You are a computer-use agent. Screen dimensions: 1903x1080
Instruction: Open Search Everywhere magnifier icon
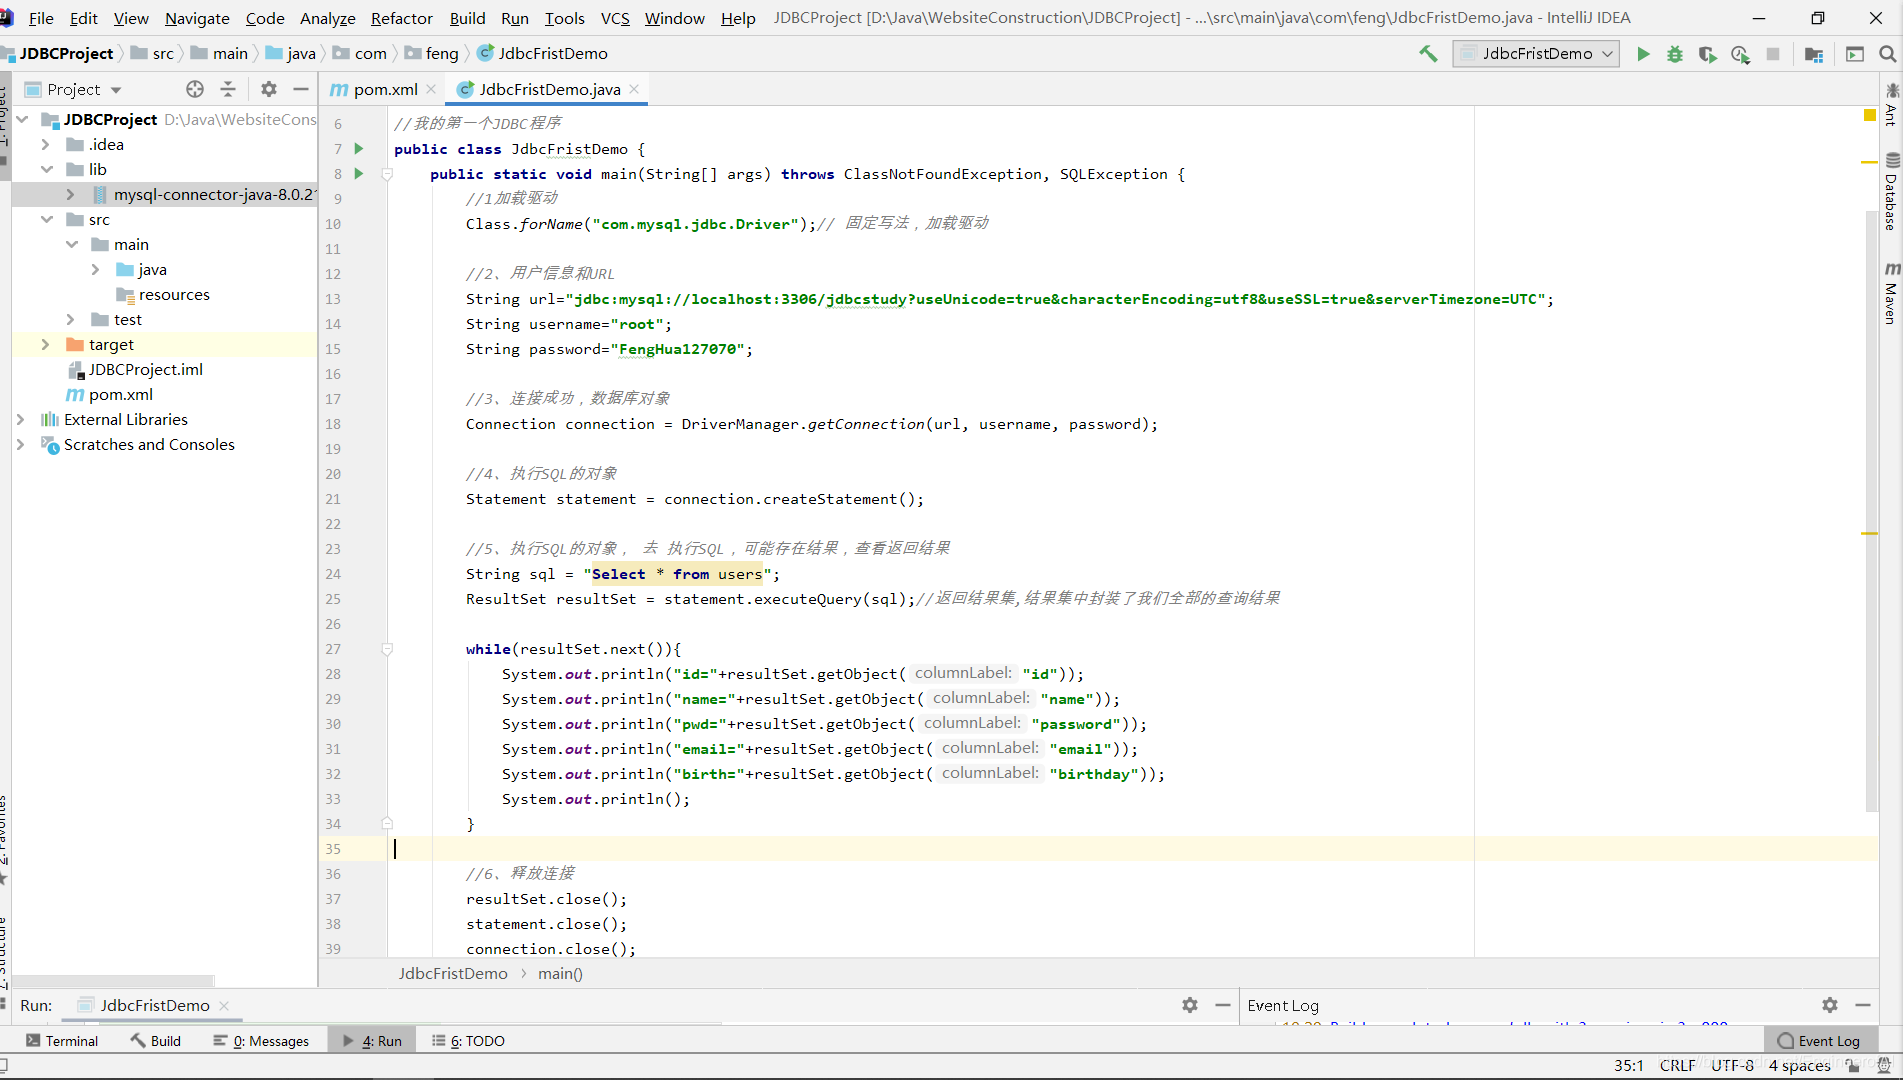click(1887, 54)
